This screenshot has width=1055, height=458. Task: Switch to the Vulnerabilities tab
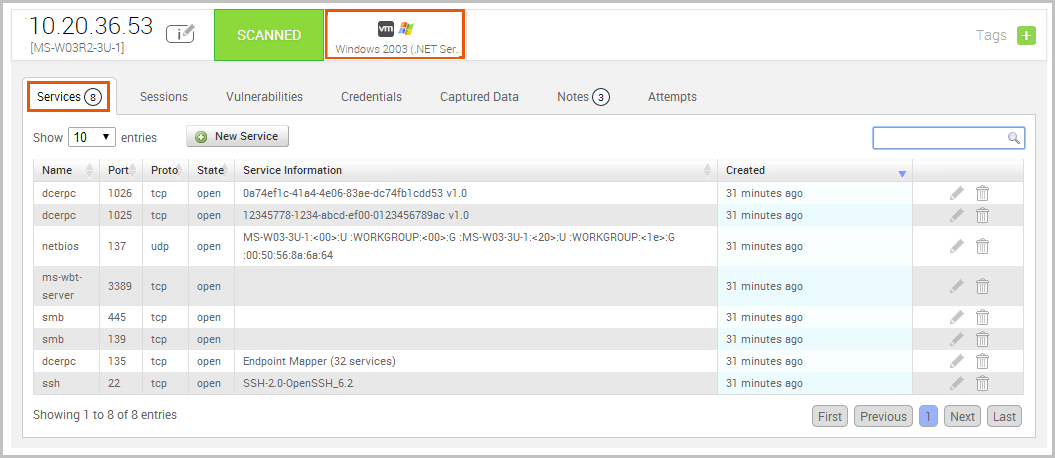pyautogui.click(x=264, y=97)
